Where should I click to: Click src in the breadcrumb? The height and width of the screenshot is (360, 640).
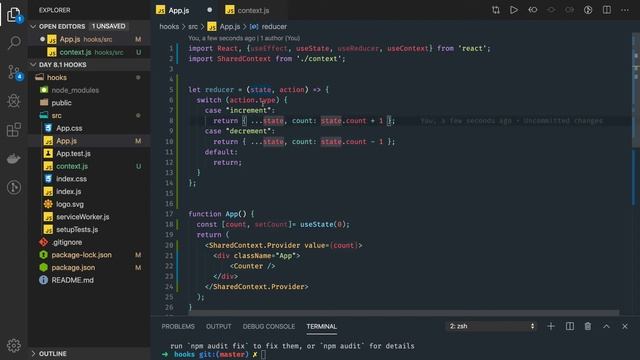(x=193, y=27)
